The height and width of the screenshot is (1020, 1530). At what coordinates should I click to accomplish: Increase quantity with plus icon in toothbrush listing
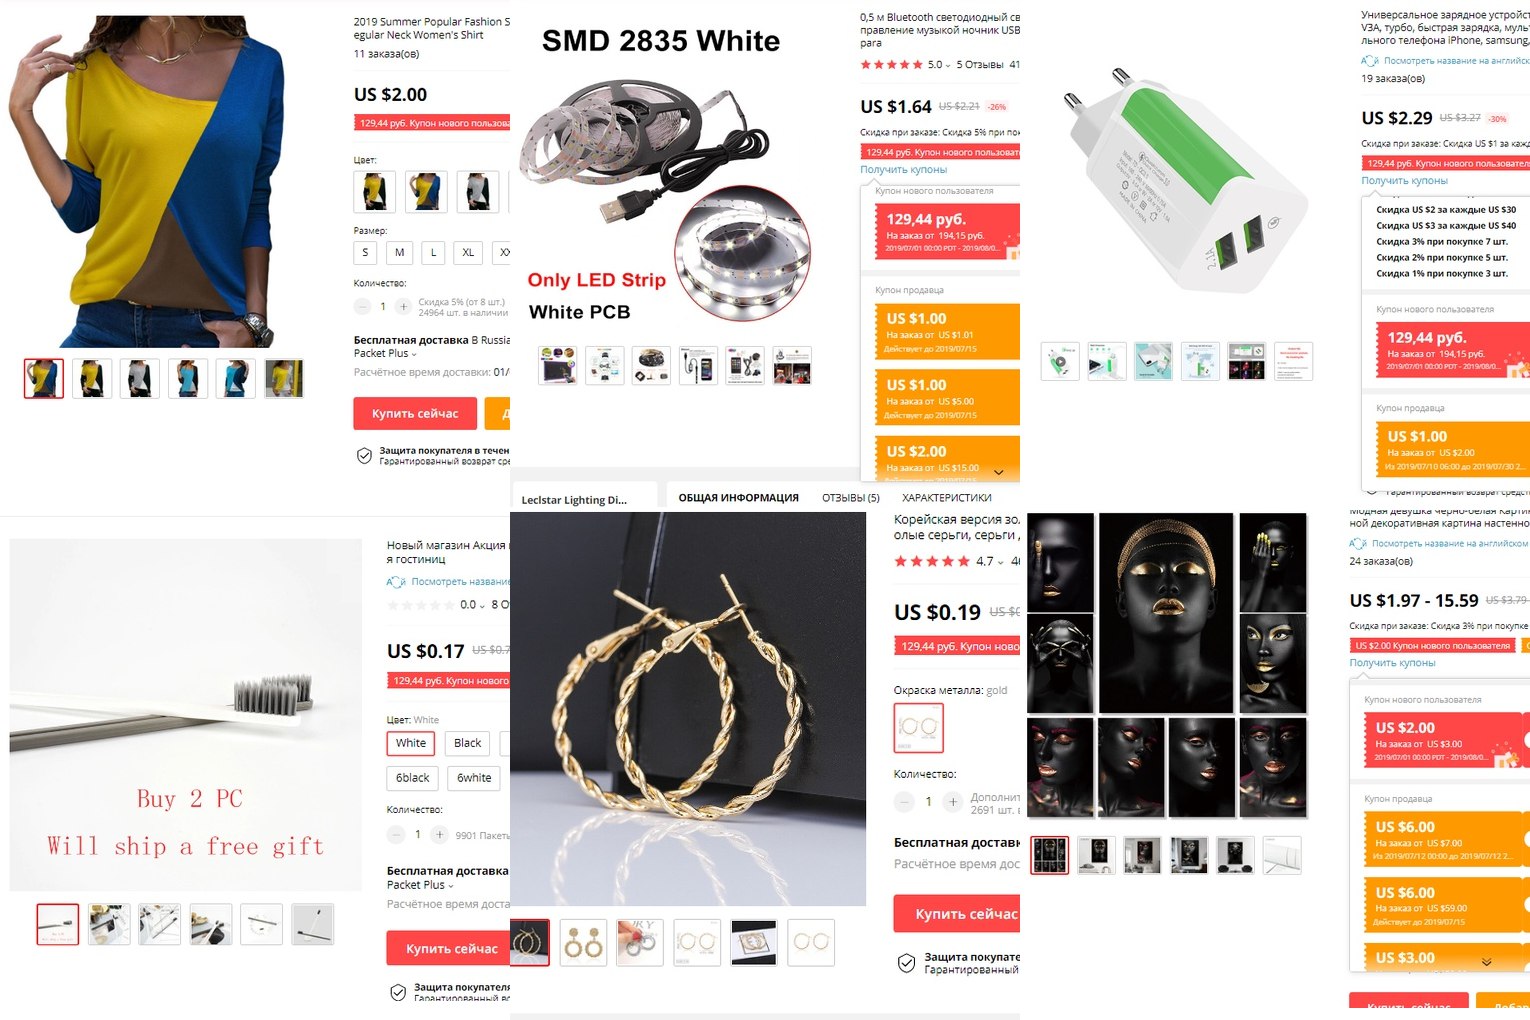439,834
